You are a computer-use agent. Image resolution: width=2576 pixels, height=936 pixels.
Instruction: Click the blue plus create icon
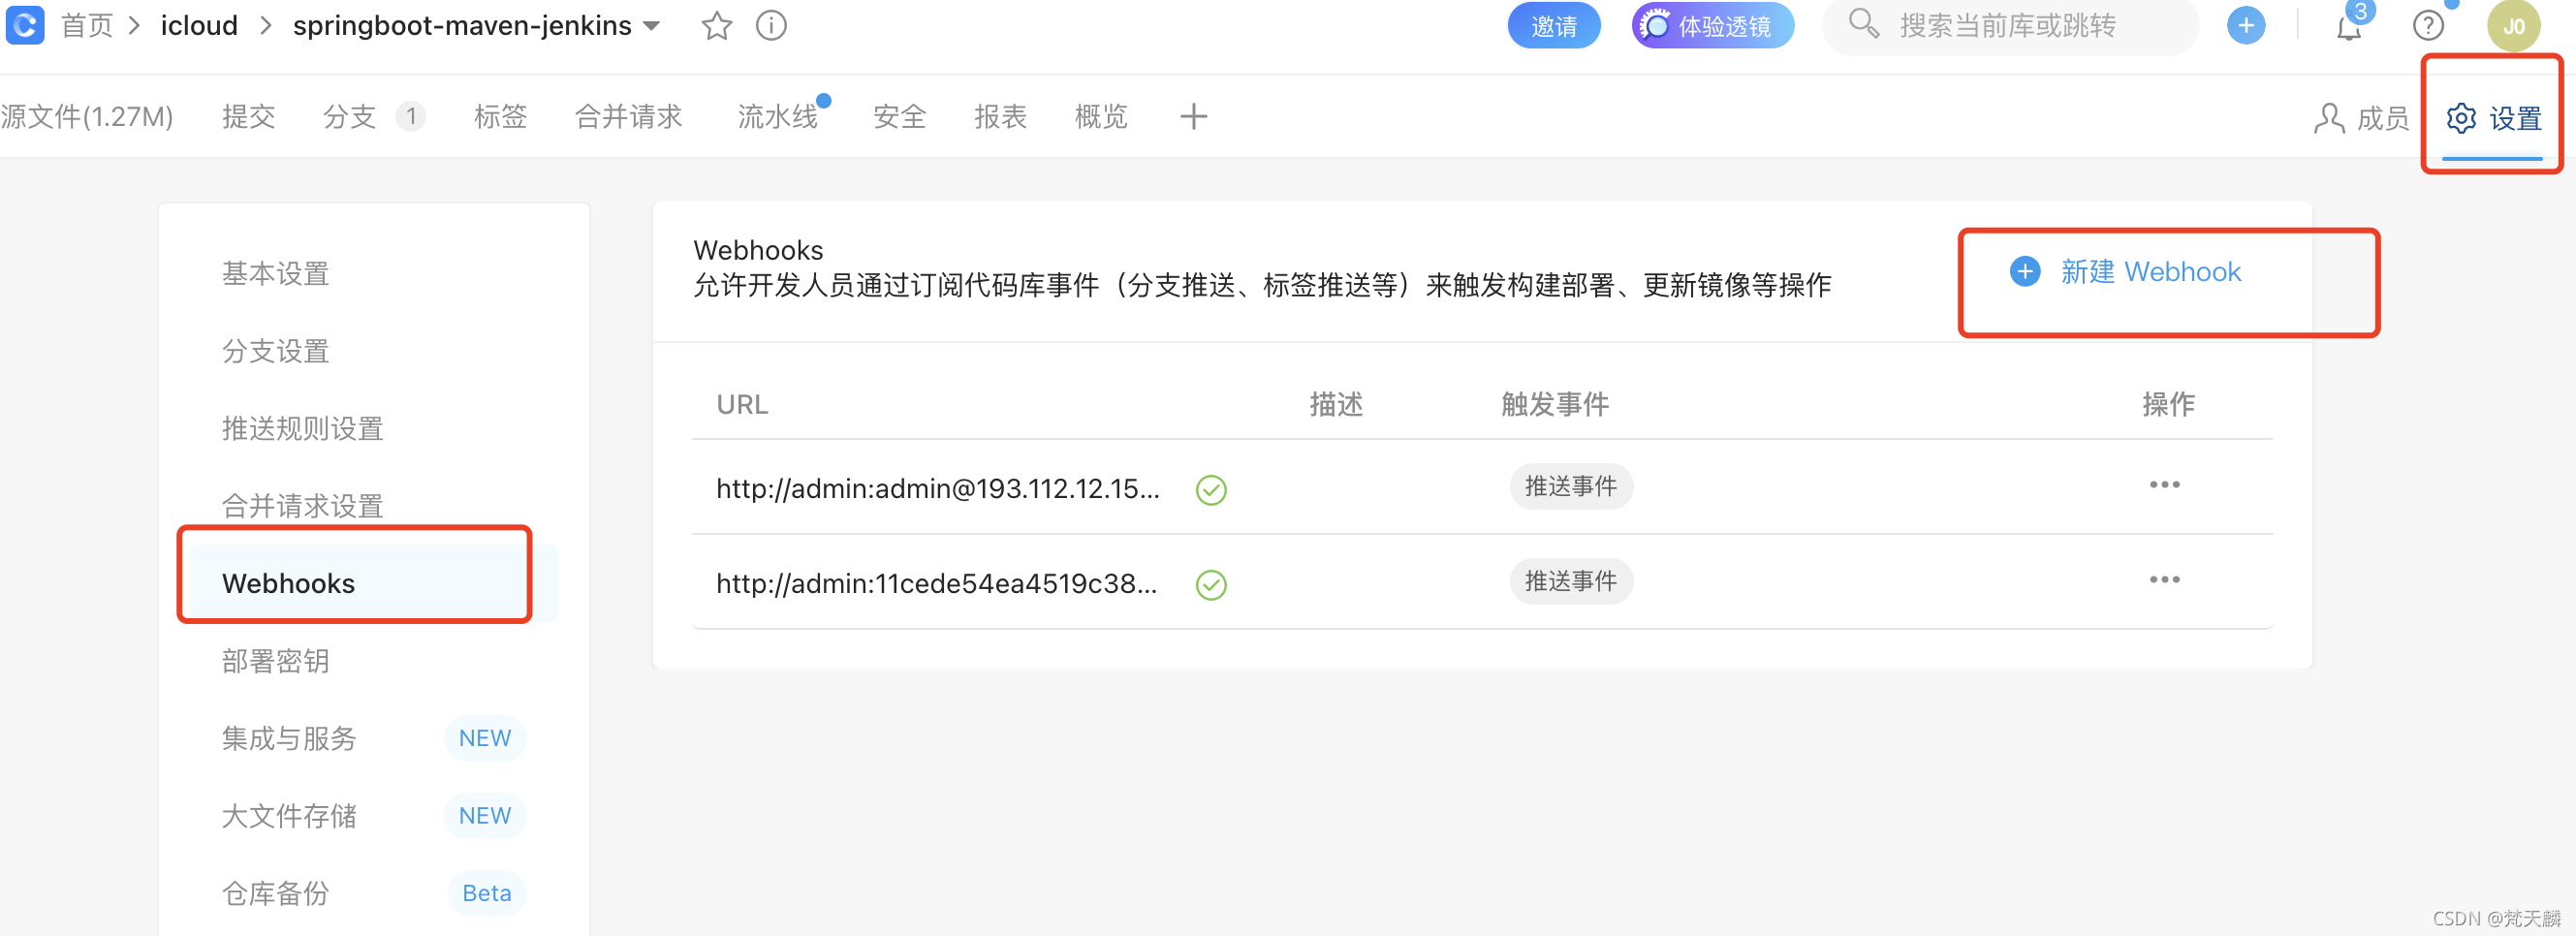tap(2246, 25)
